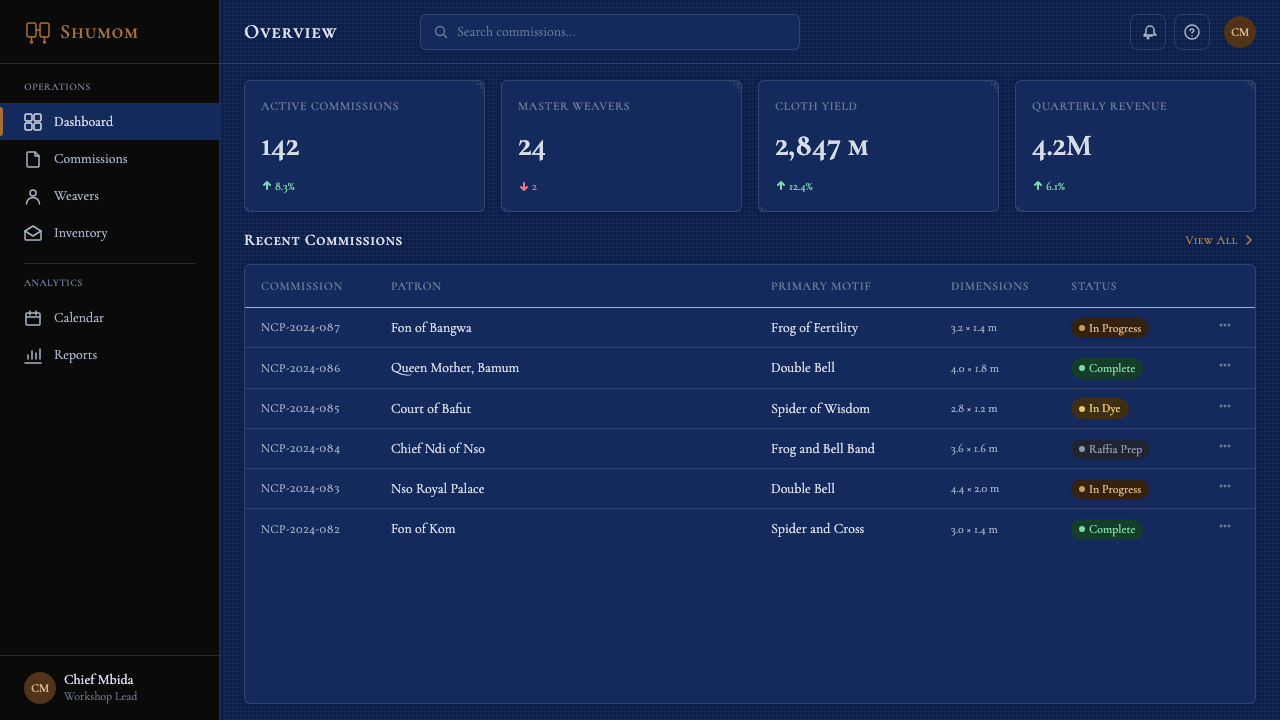Open more options for NCP-2024-082
Viewport: 1280px width, 720px height.
click(1225, 526)
